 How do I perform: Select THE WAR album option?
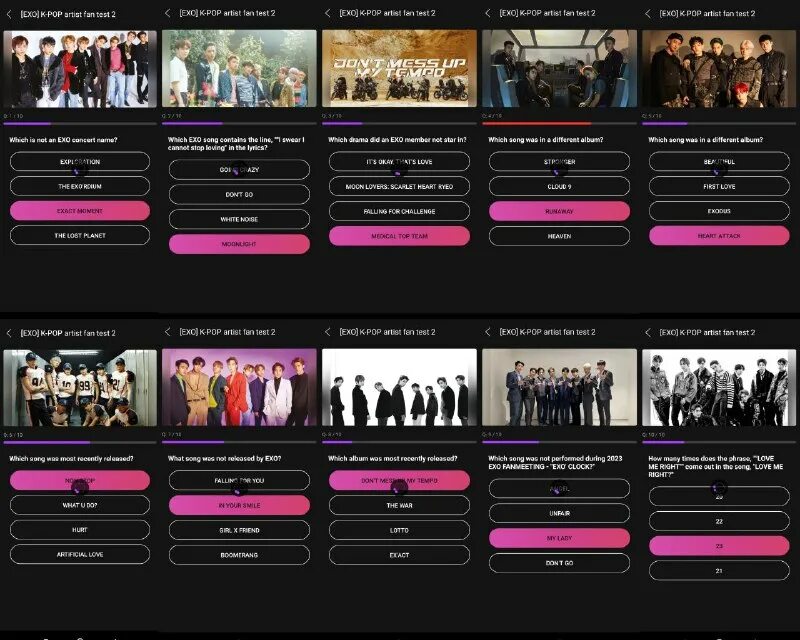pyautogui.click(x=399, y=505)
